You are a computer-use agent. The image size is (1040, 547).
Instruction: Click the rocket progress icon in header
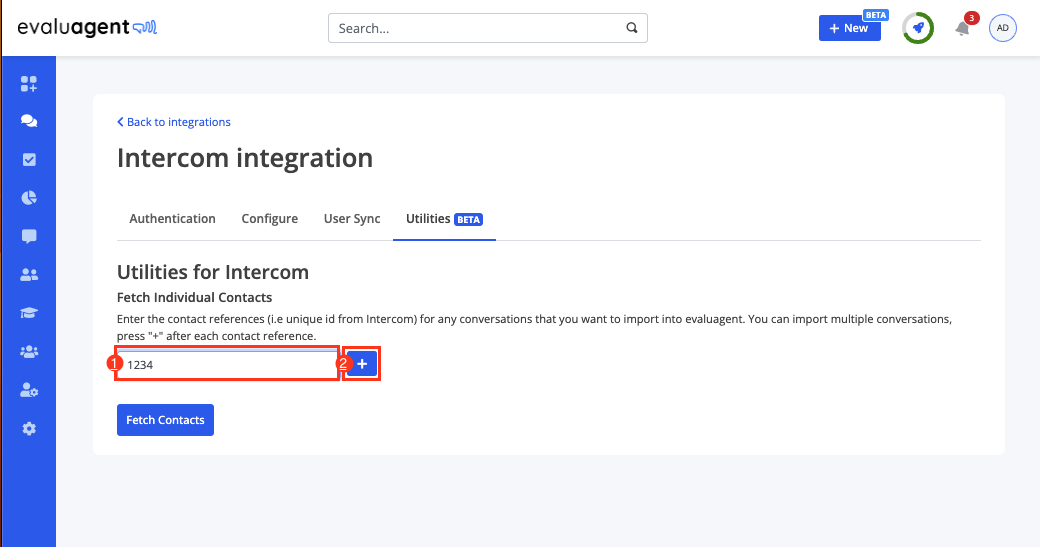(918, 28)
